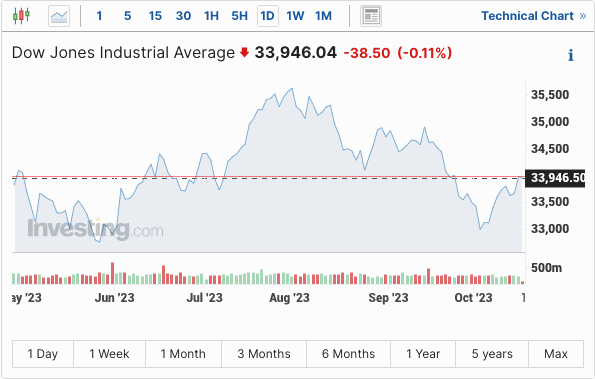Image resolution: width=595 pixels, height=379 pixels.
Task: Show the 1 Week range
Action: [x=109, y=354]
